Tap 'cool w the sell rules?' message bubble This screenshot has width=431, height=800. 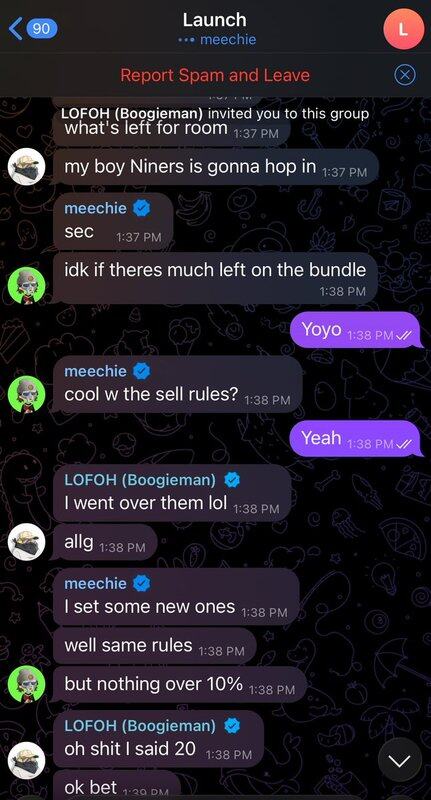tap(178, 384)
